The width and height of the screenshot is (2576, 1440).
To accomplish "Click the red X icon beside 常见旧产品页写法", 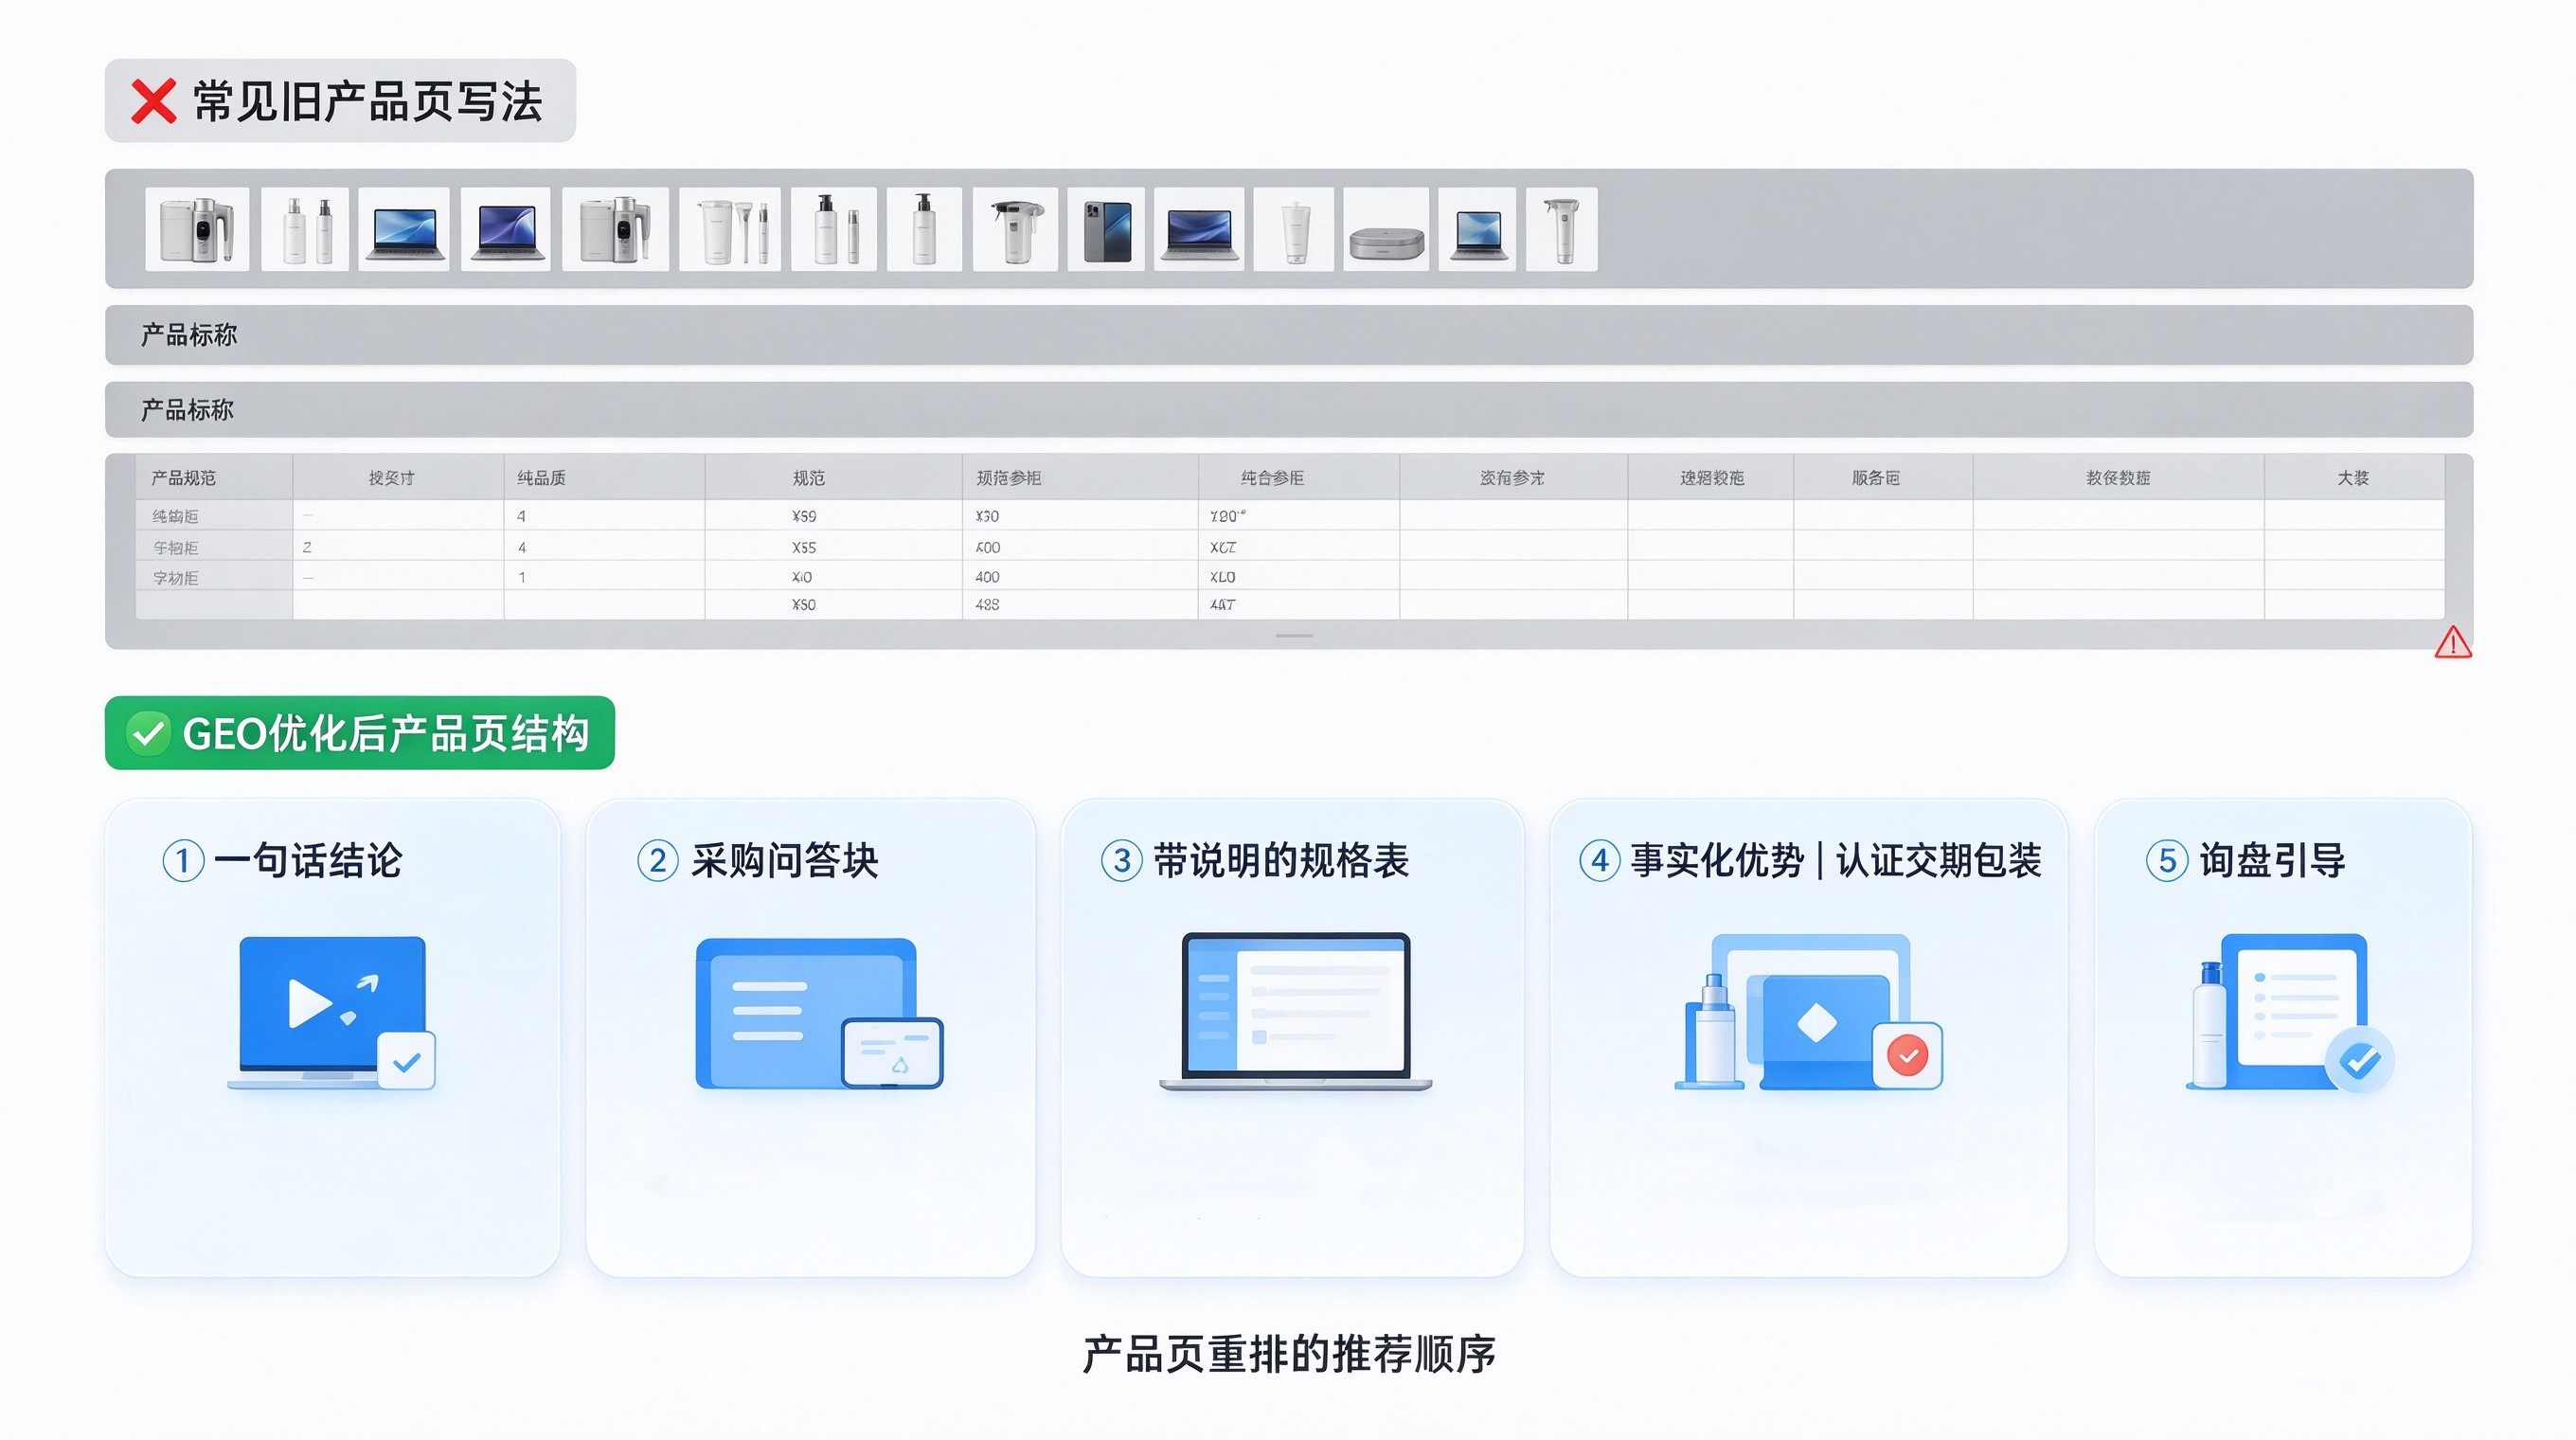I will point(153,101).
